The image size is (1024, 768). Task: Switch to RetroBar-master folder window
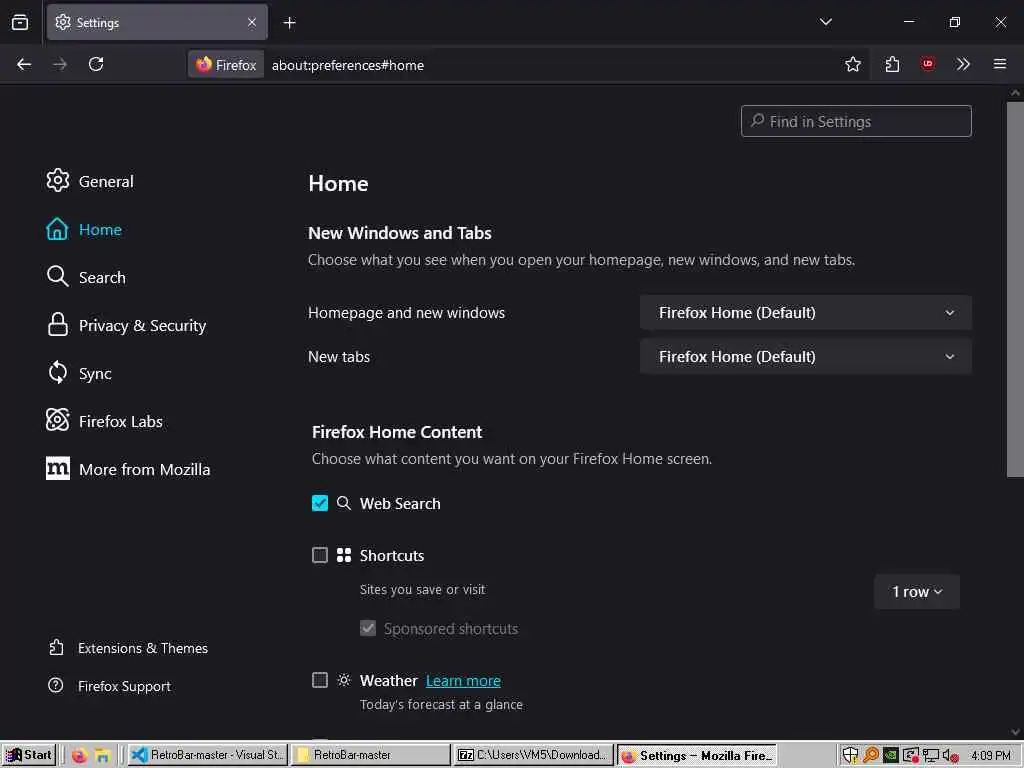coord(371,755)
